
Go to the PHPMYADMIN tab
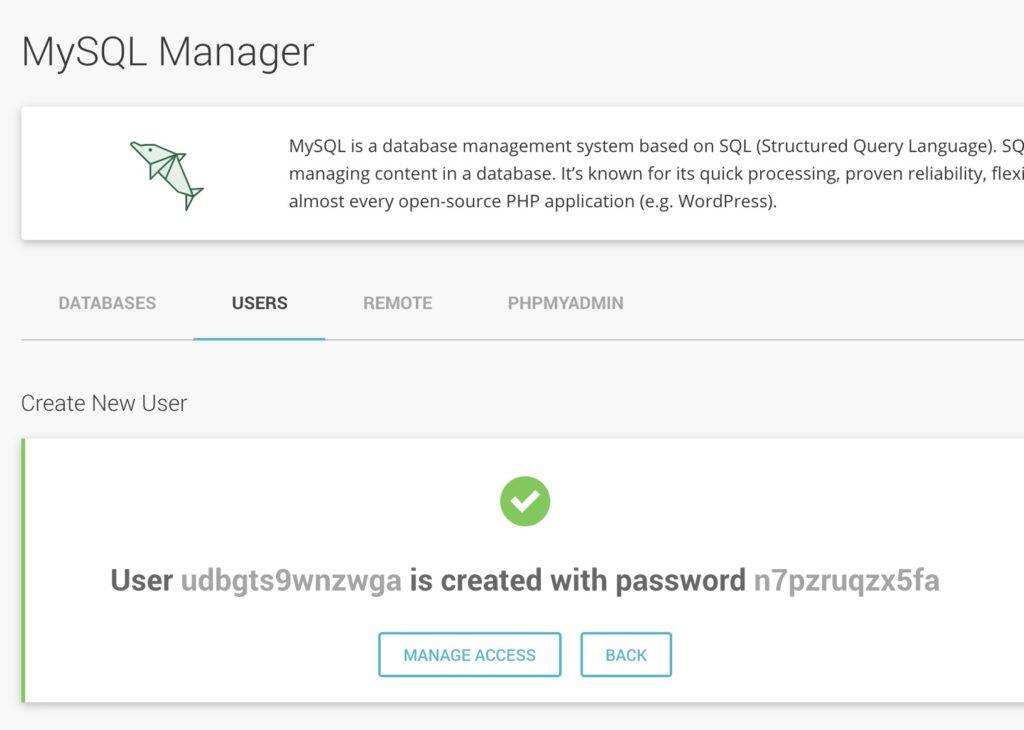tap(565, 303)
